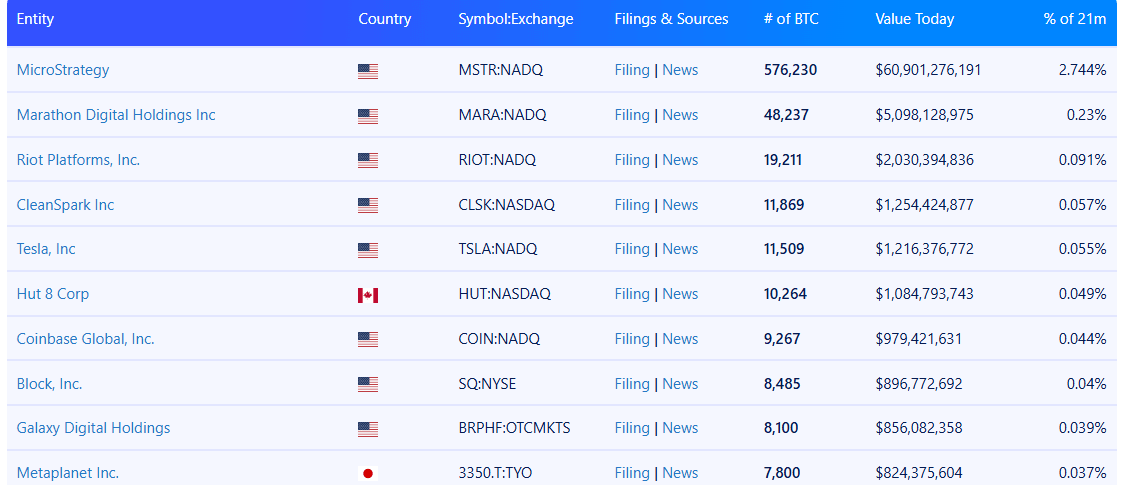The height and width of the screenshot is (485, 1129).
Task: Select the BRPHF:OTCMKTS symbol cell
Action: (514, 427)
